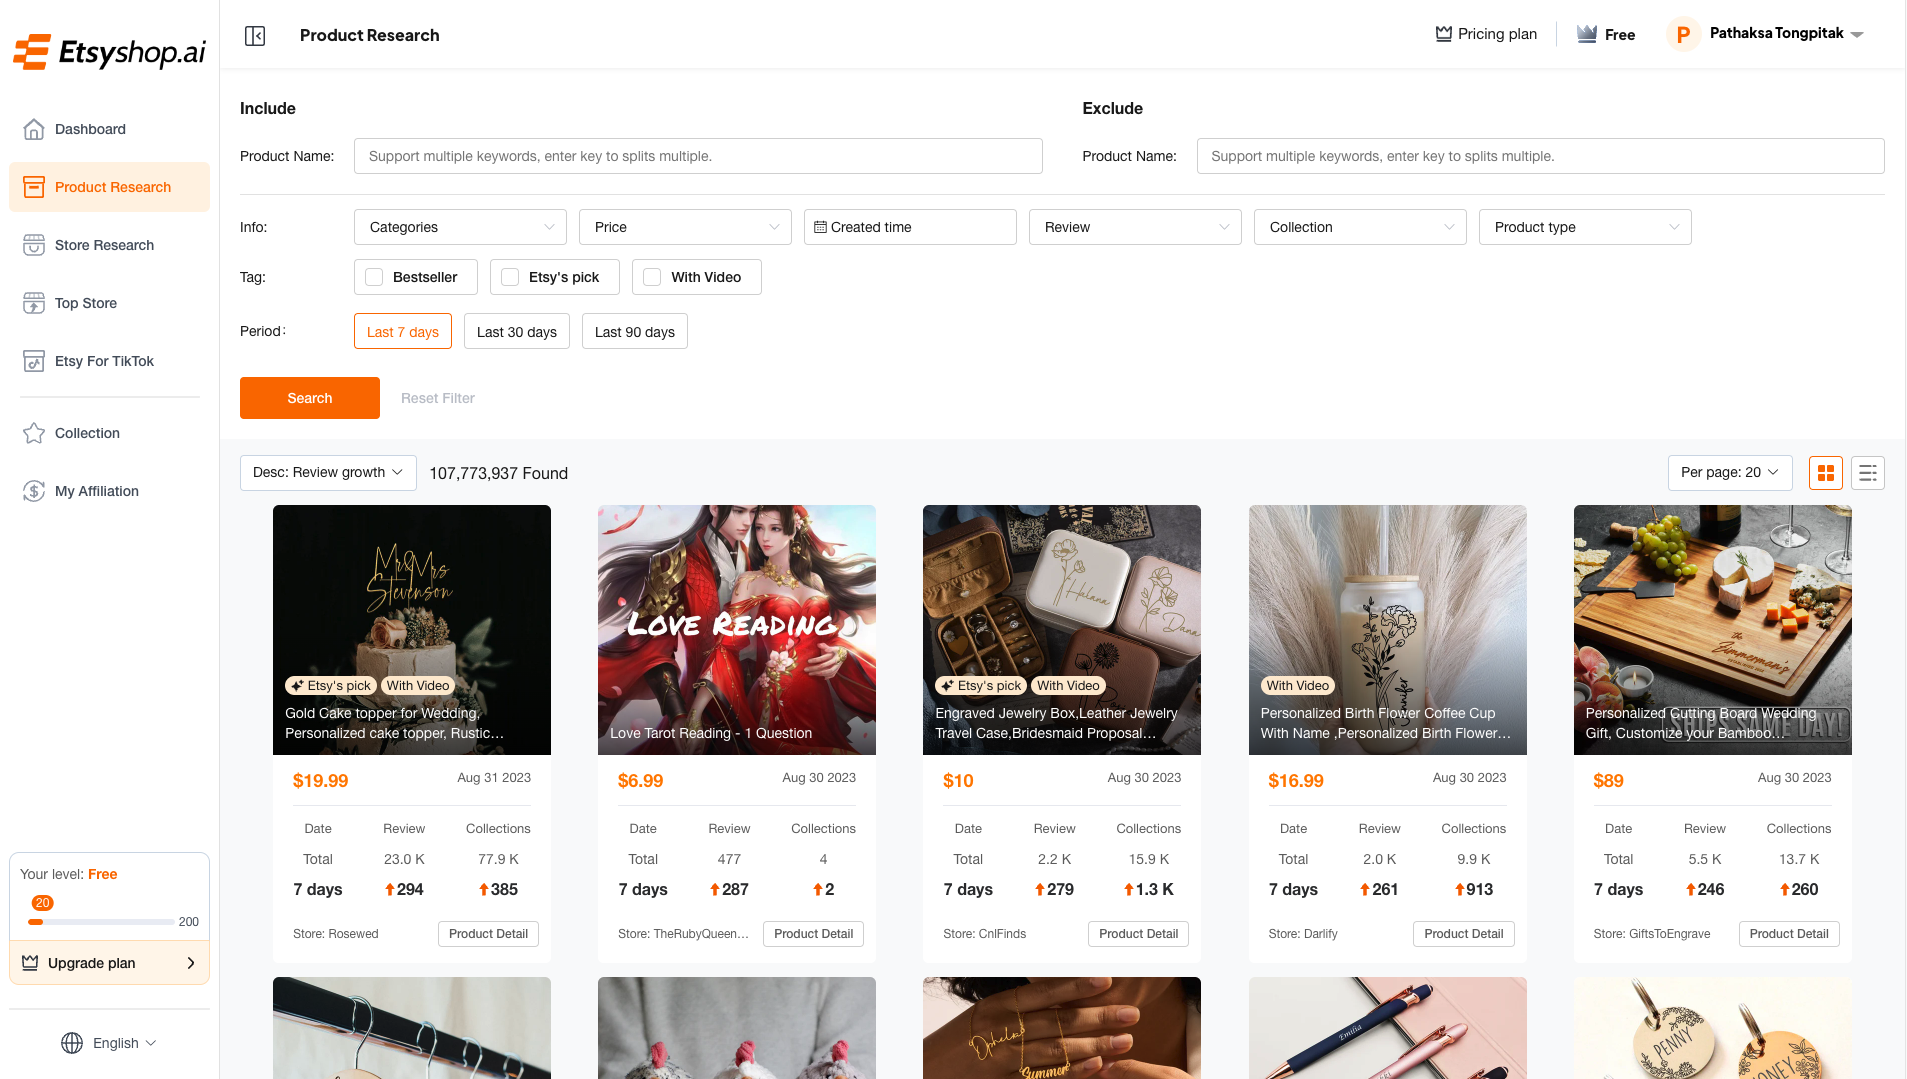This screenshot has height=1079, width=1907.
Task: Click the Include Product Name input field
Action: point(697,156)
